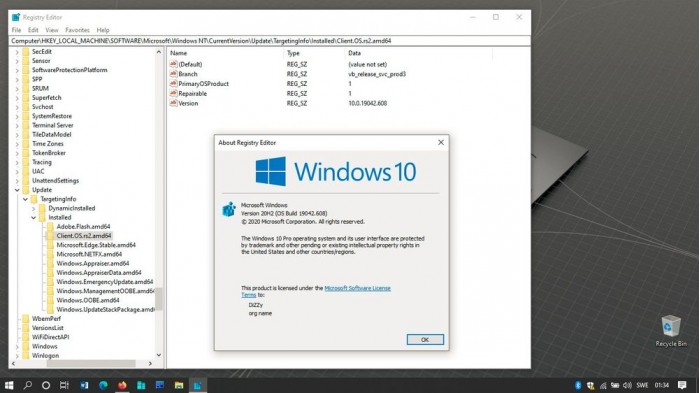
Task: Click the PrimaryOSProduct value string icon
Action: [173, 84]
